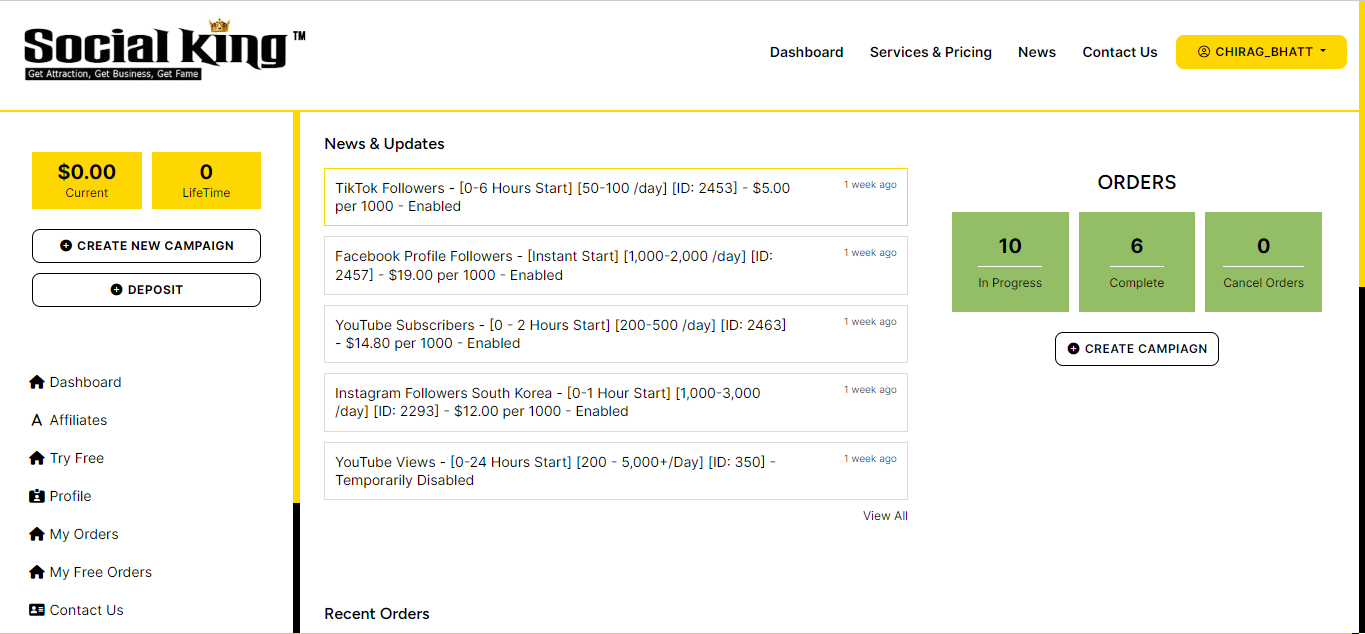Open Profile from the sidebar
This screenshot has height=634, width=1365.
tap(61, 496)
